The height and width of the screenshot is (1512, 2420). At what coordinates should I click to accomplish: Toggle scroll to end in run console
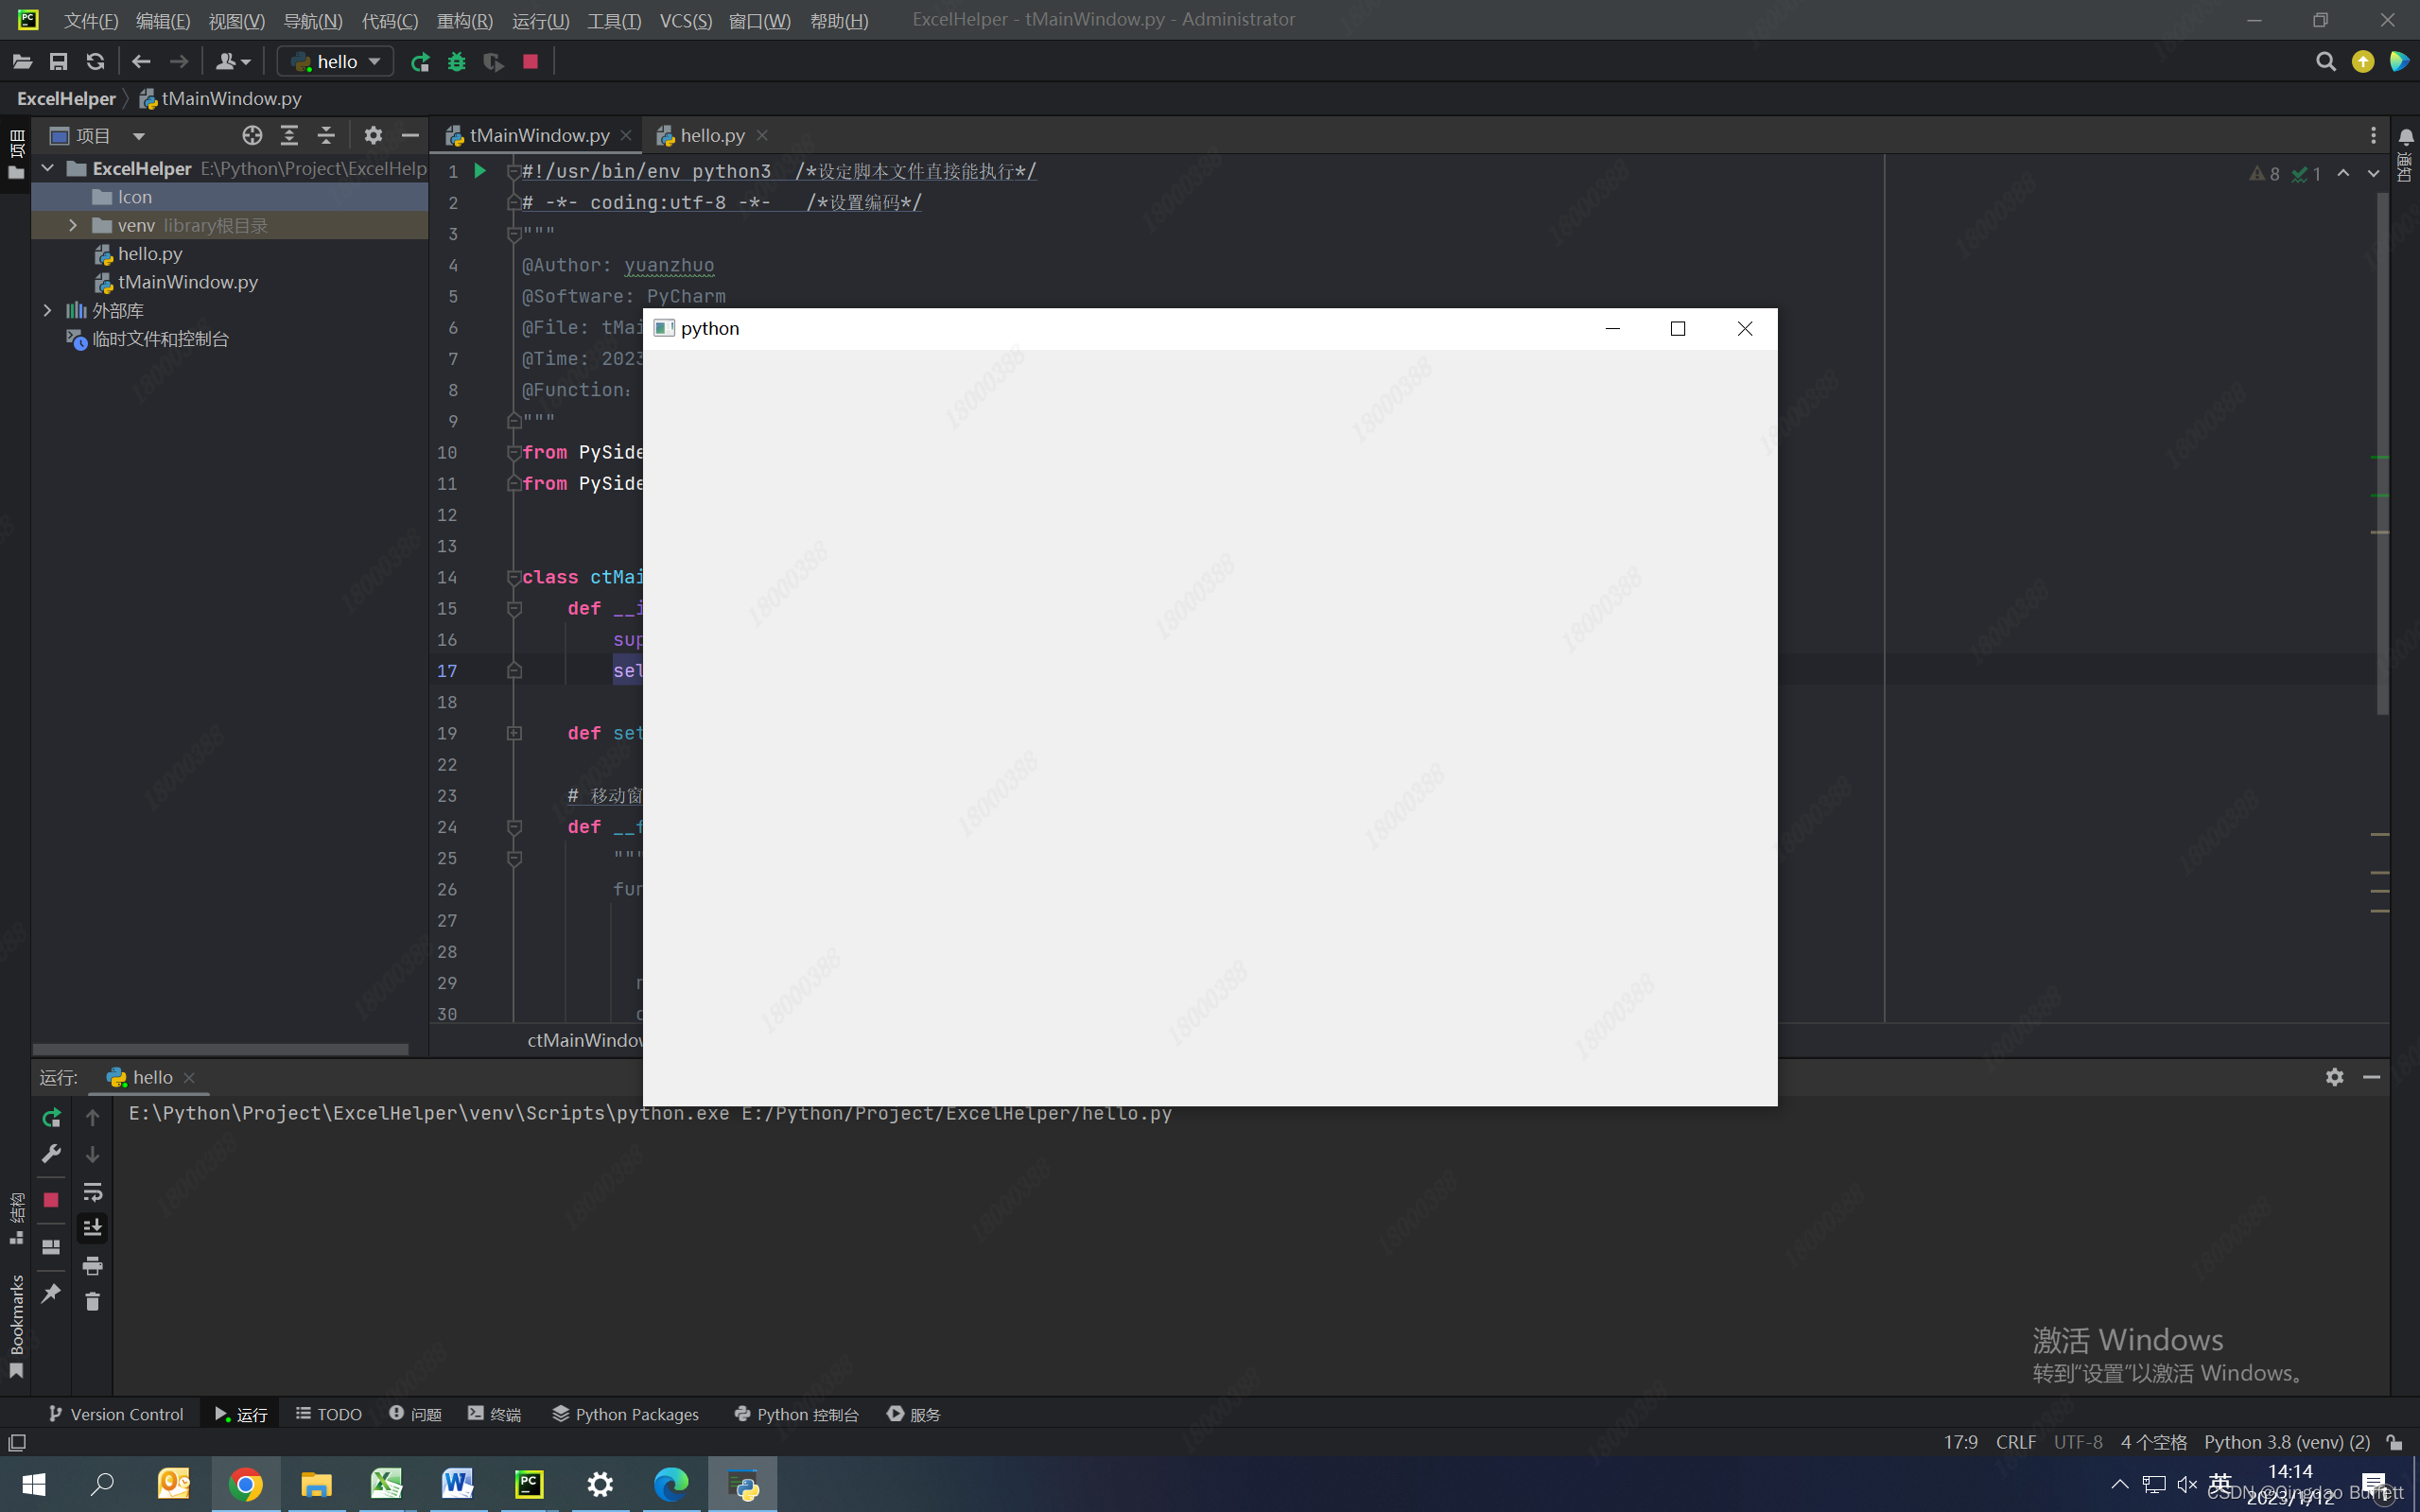point(92,1228)
